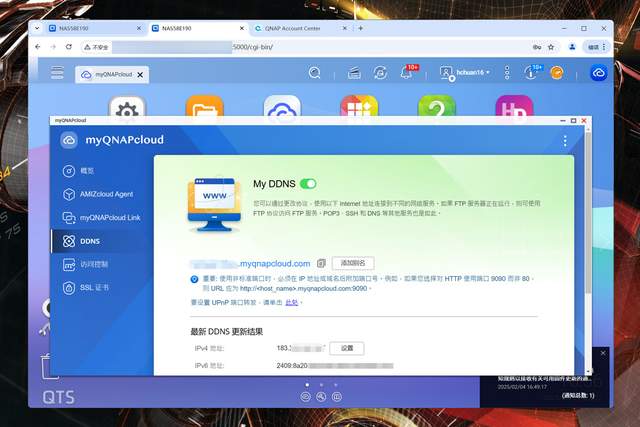Click the 此处 UPnP link
Viewport: 640px width, 427px height.
291,302
